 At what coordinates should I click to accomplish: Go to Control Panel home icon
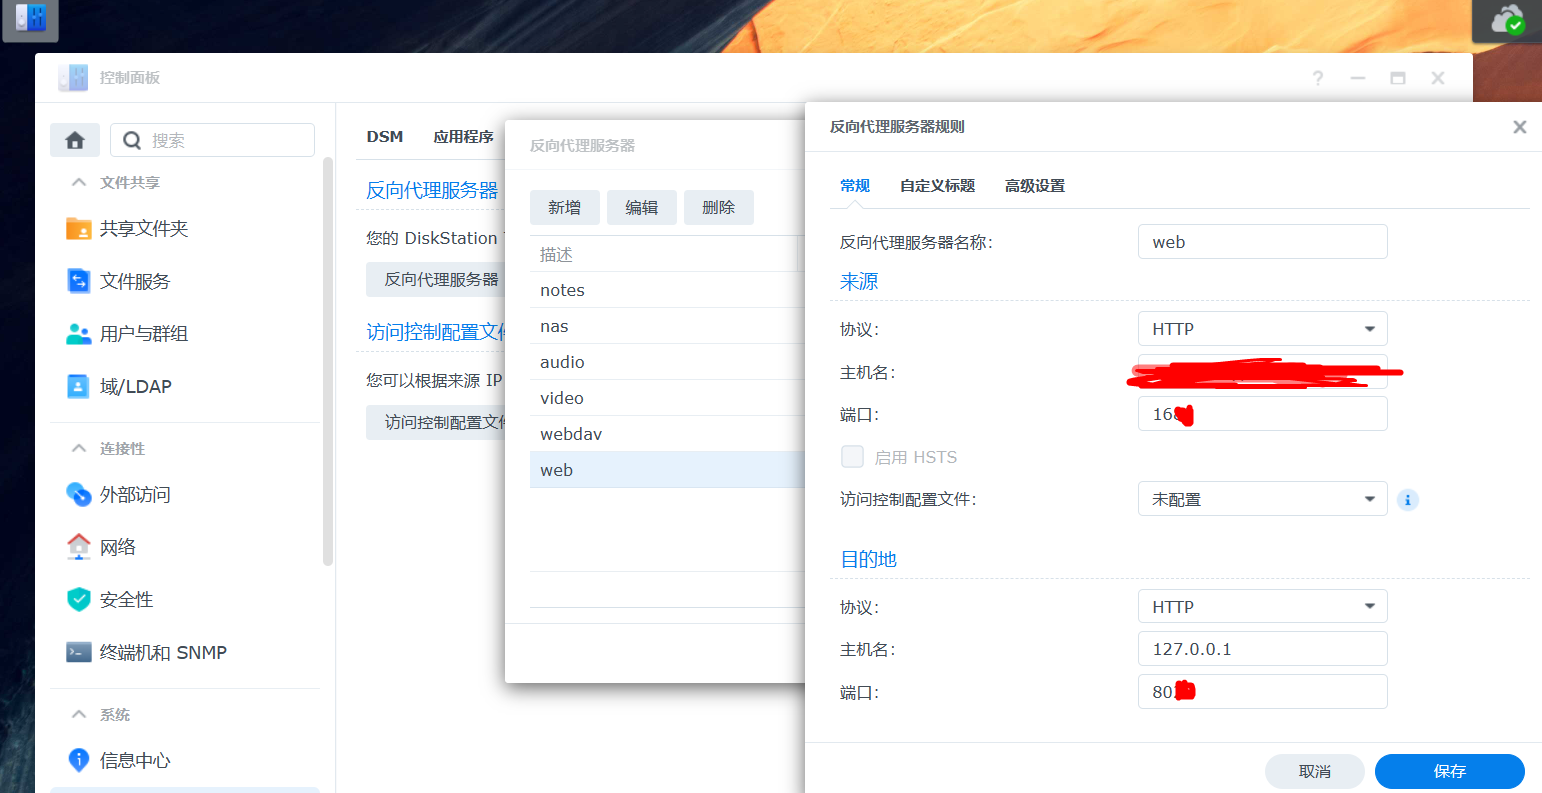75,140
